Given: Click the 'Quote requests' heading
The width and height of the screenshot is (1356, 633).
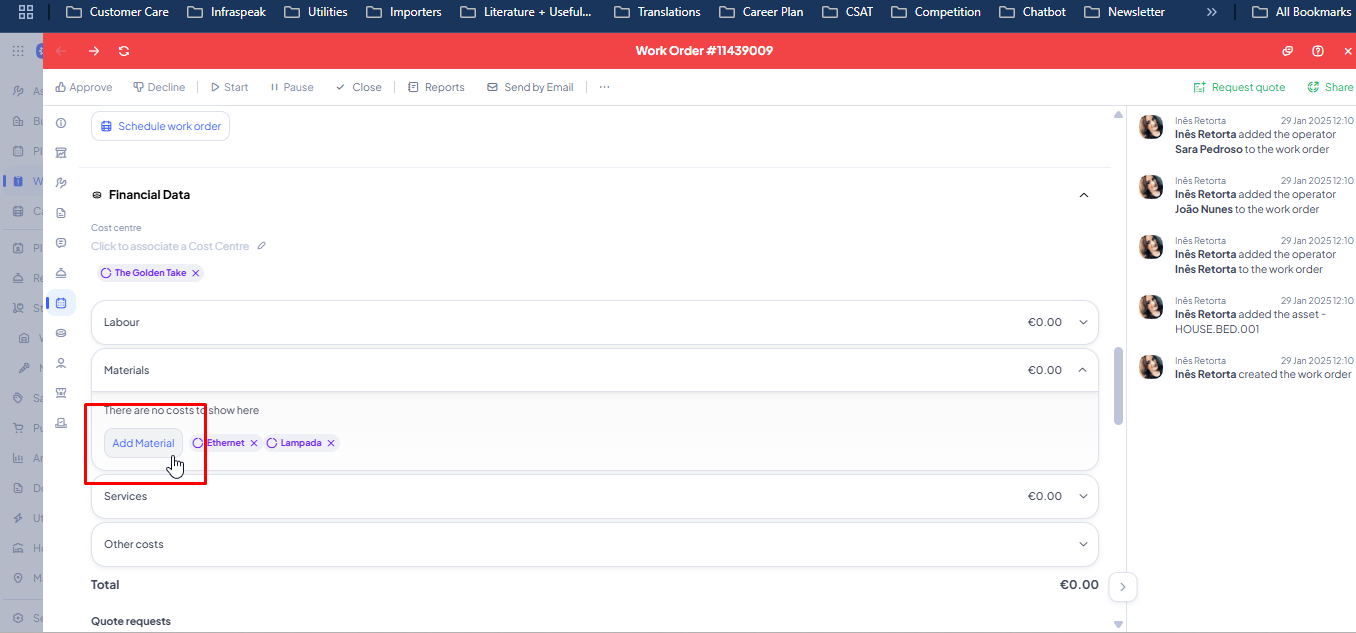Looking at the screenshot, I should tap(131, 621).
